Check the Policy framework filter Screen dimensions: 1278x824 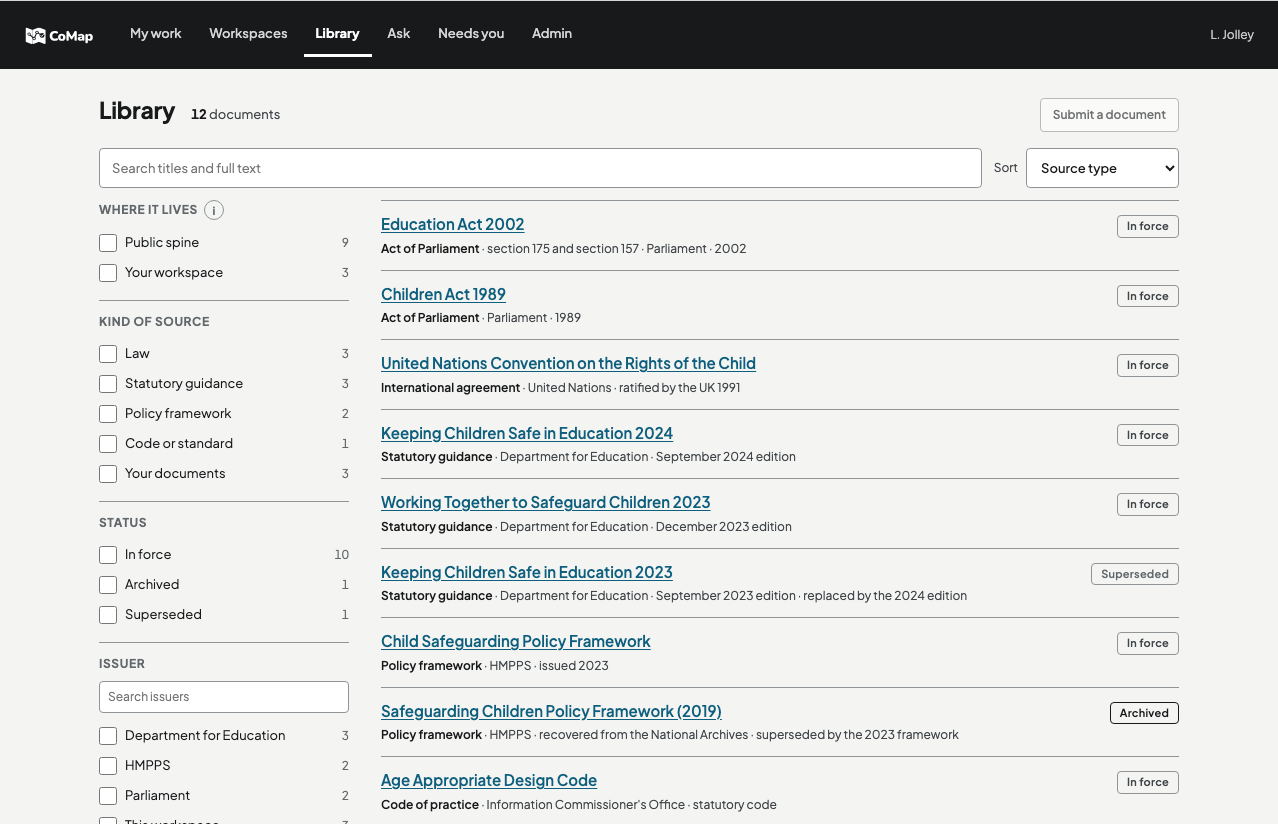point(108,414)
